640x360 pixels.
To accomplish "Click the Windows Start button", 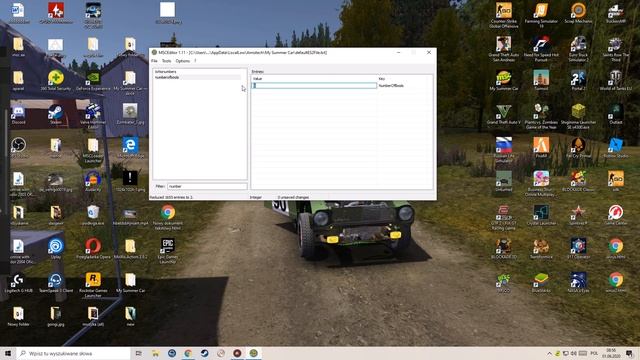I will pyautogui.click(x=8, y=353).
